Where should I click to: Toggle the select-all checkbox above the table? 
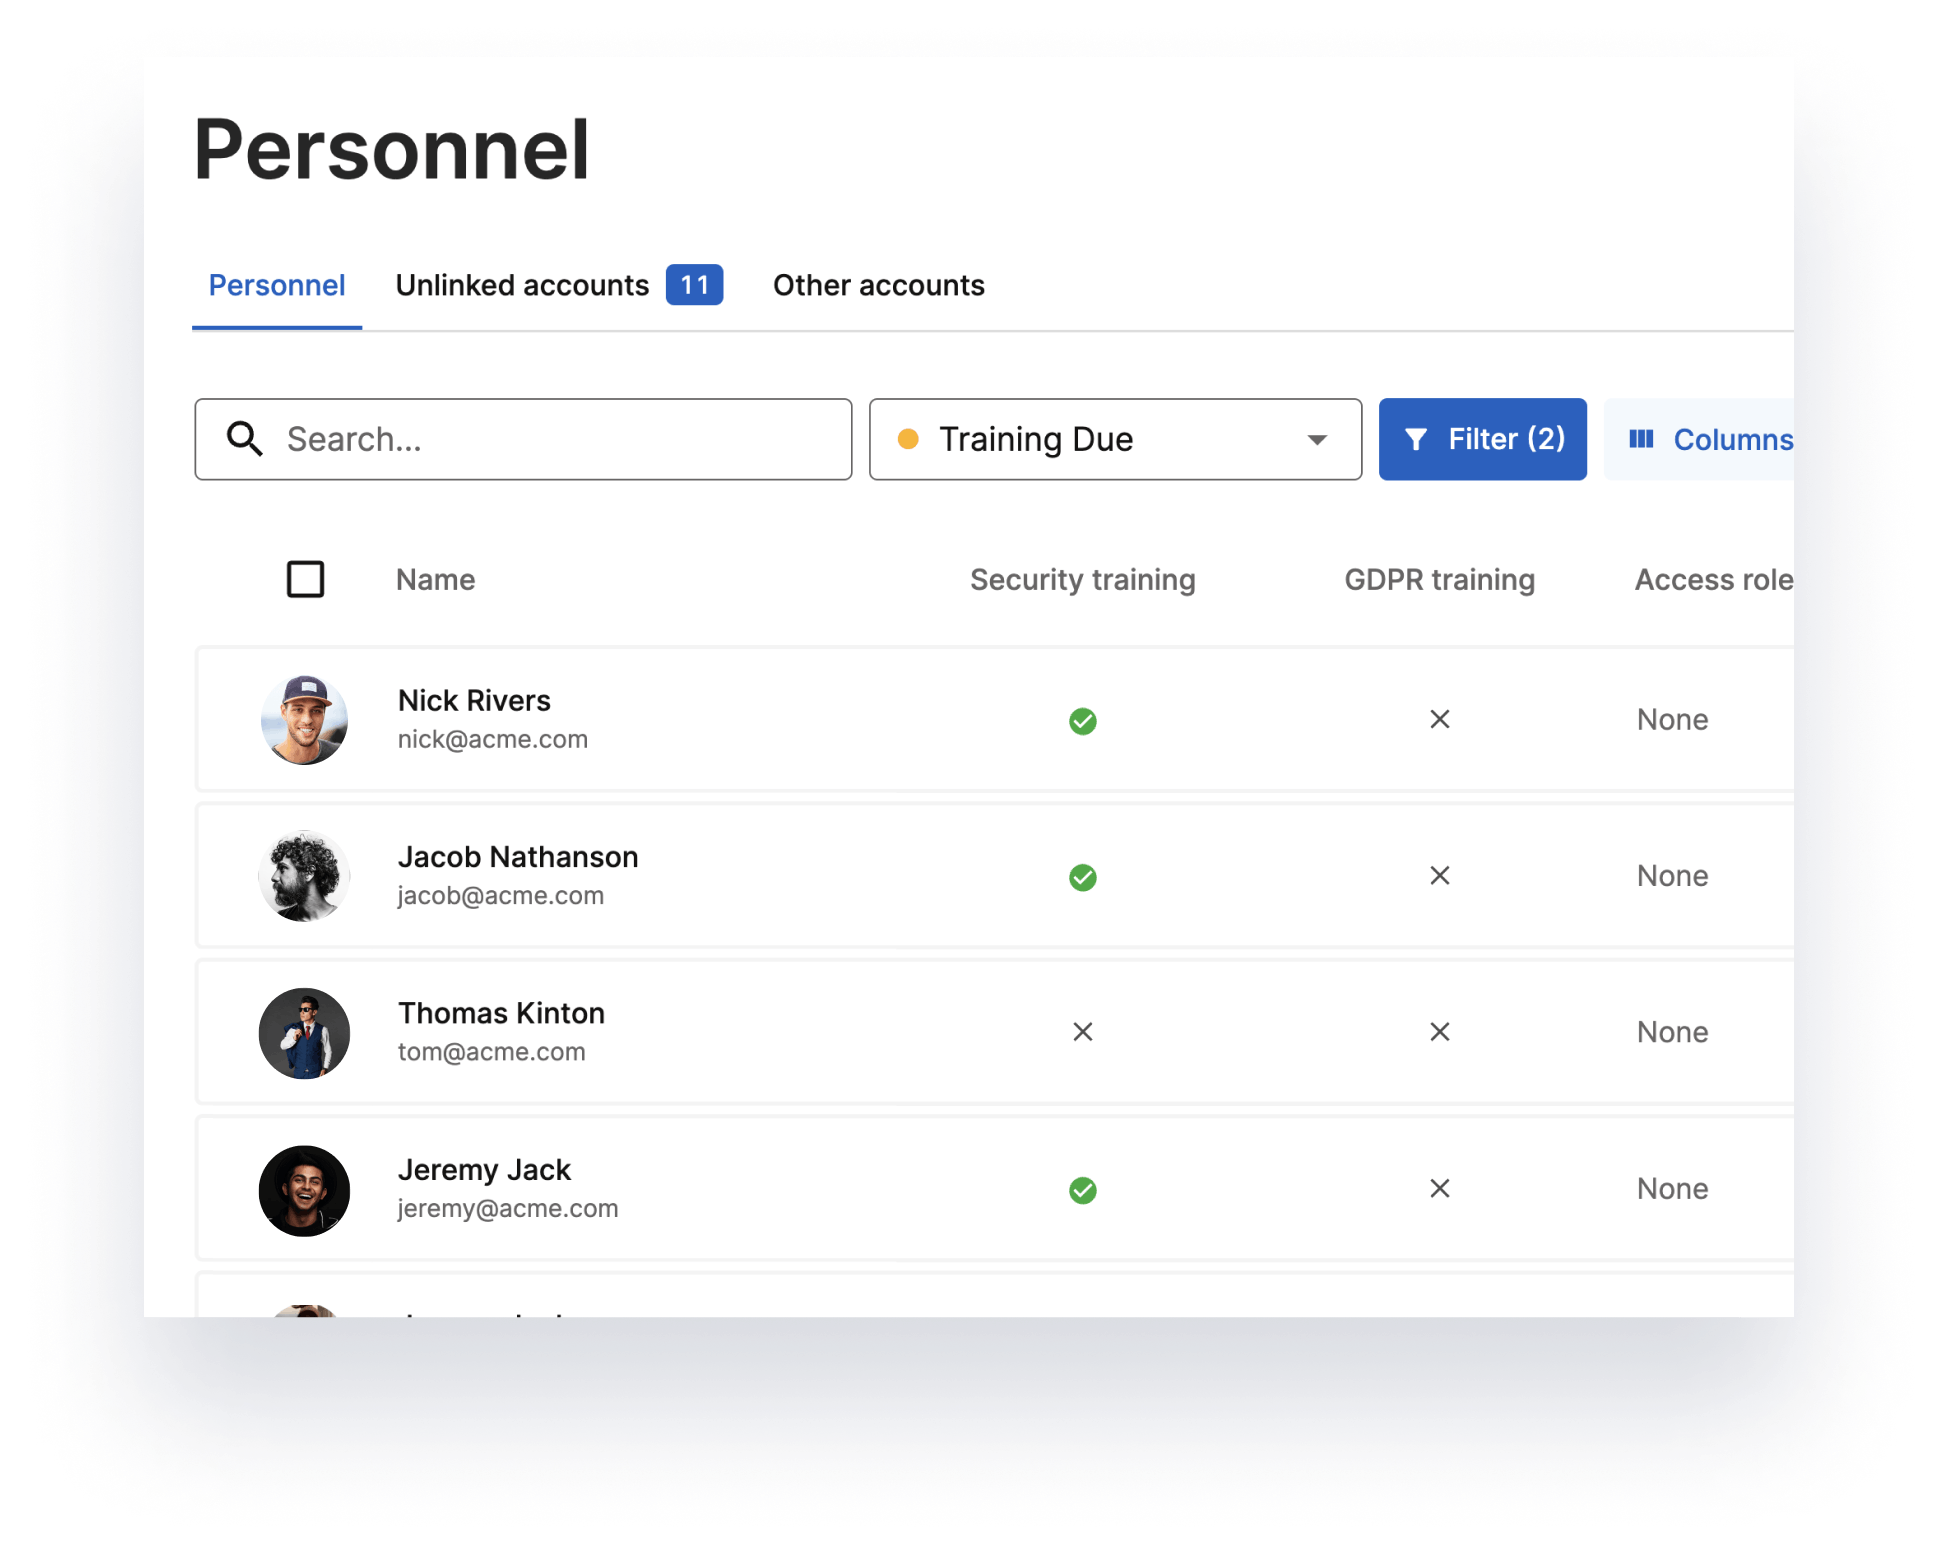[x=305, y=579]
